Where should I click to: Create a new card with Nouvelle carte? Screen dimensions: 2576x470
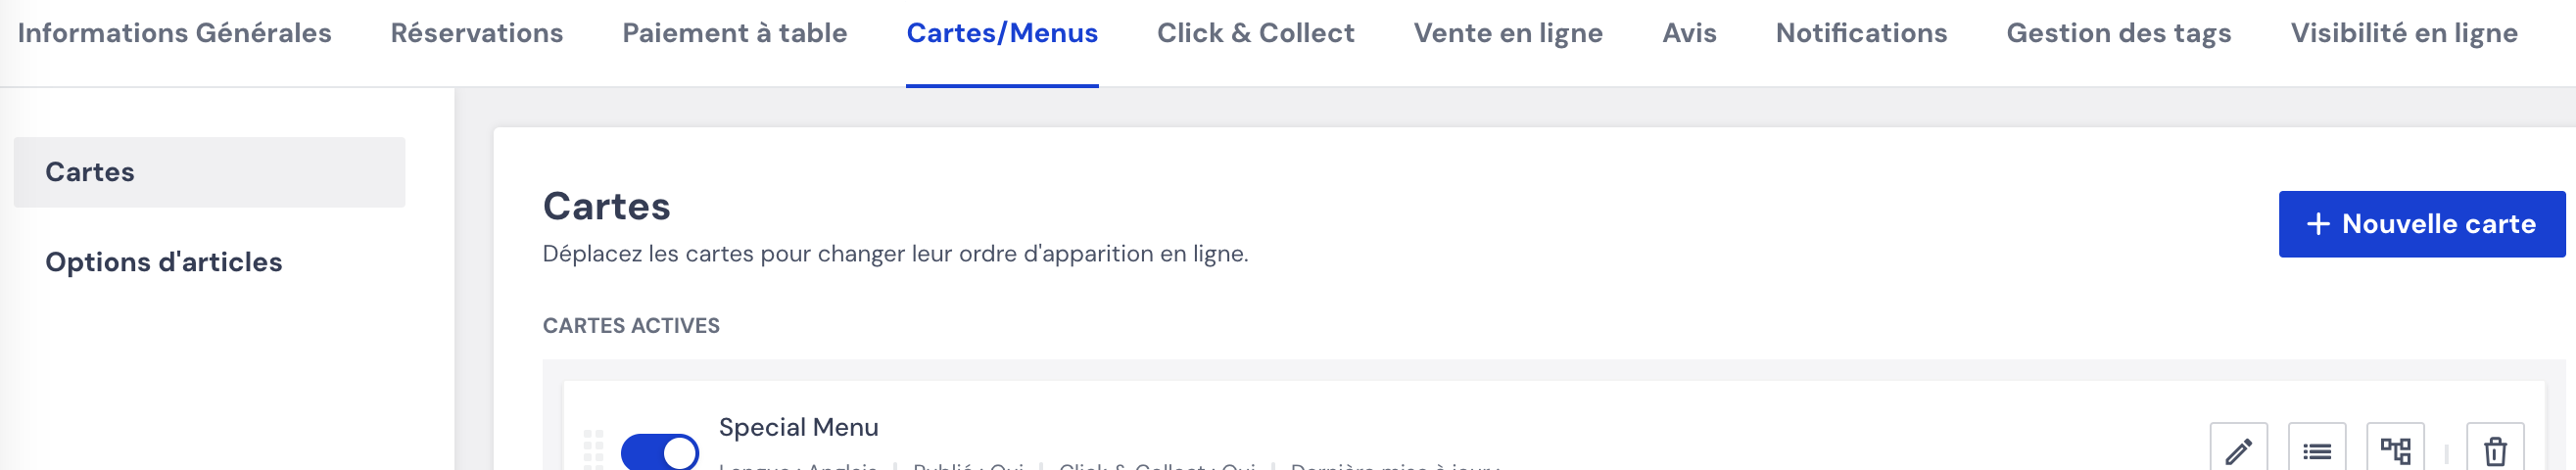tap(2421, 224)
